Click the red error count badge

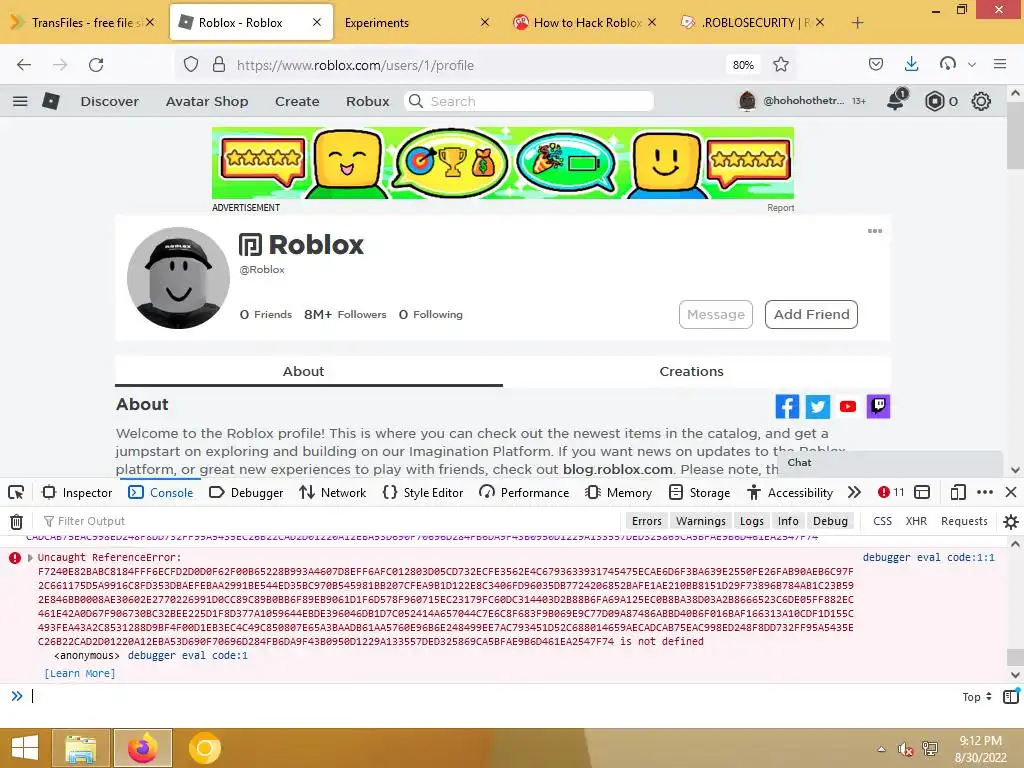[891, 492]
